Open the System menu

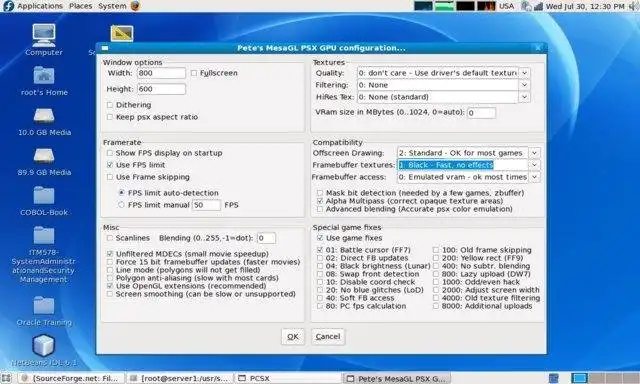[x=112, y=6]
